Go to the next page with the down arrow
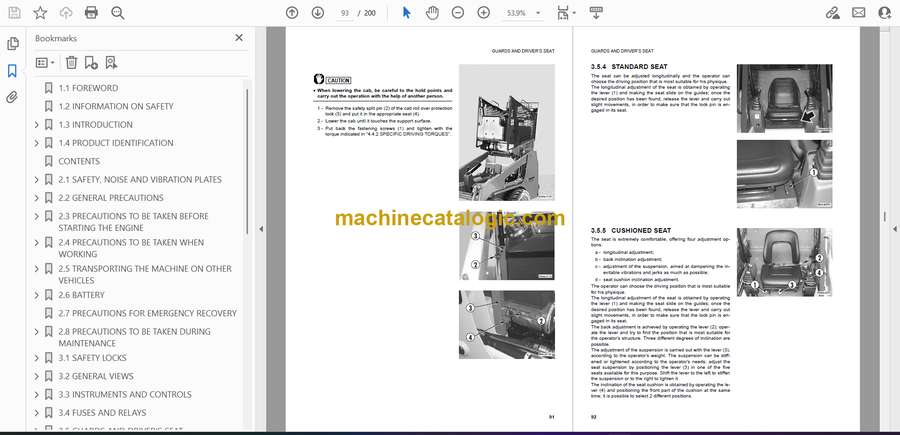Viewport: 900px width, 435px height. [318, 13]
